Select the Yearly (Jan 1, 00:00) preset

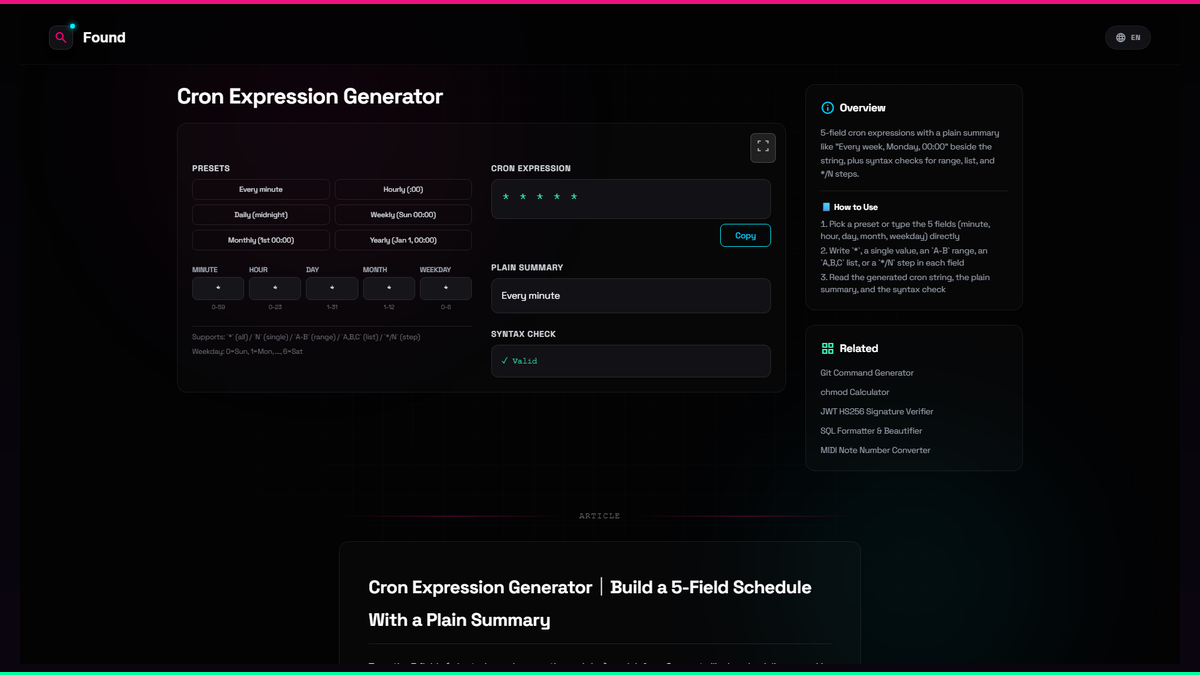click(403, 240)
